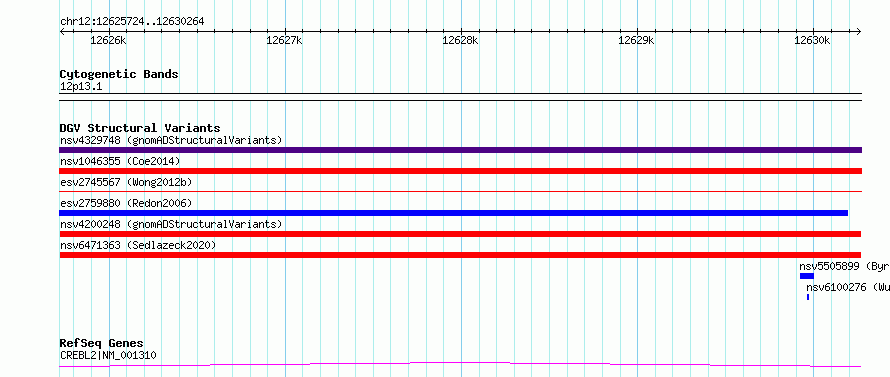Click the red nsv1046355 variant bar

460,171
